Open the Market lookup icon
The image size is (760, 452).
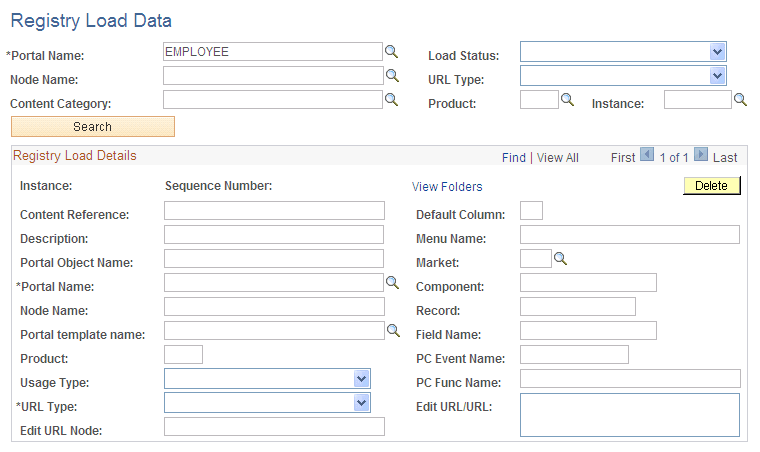tap(561, 259)
